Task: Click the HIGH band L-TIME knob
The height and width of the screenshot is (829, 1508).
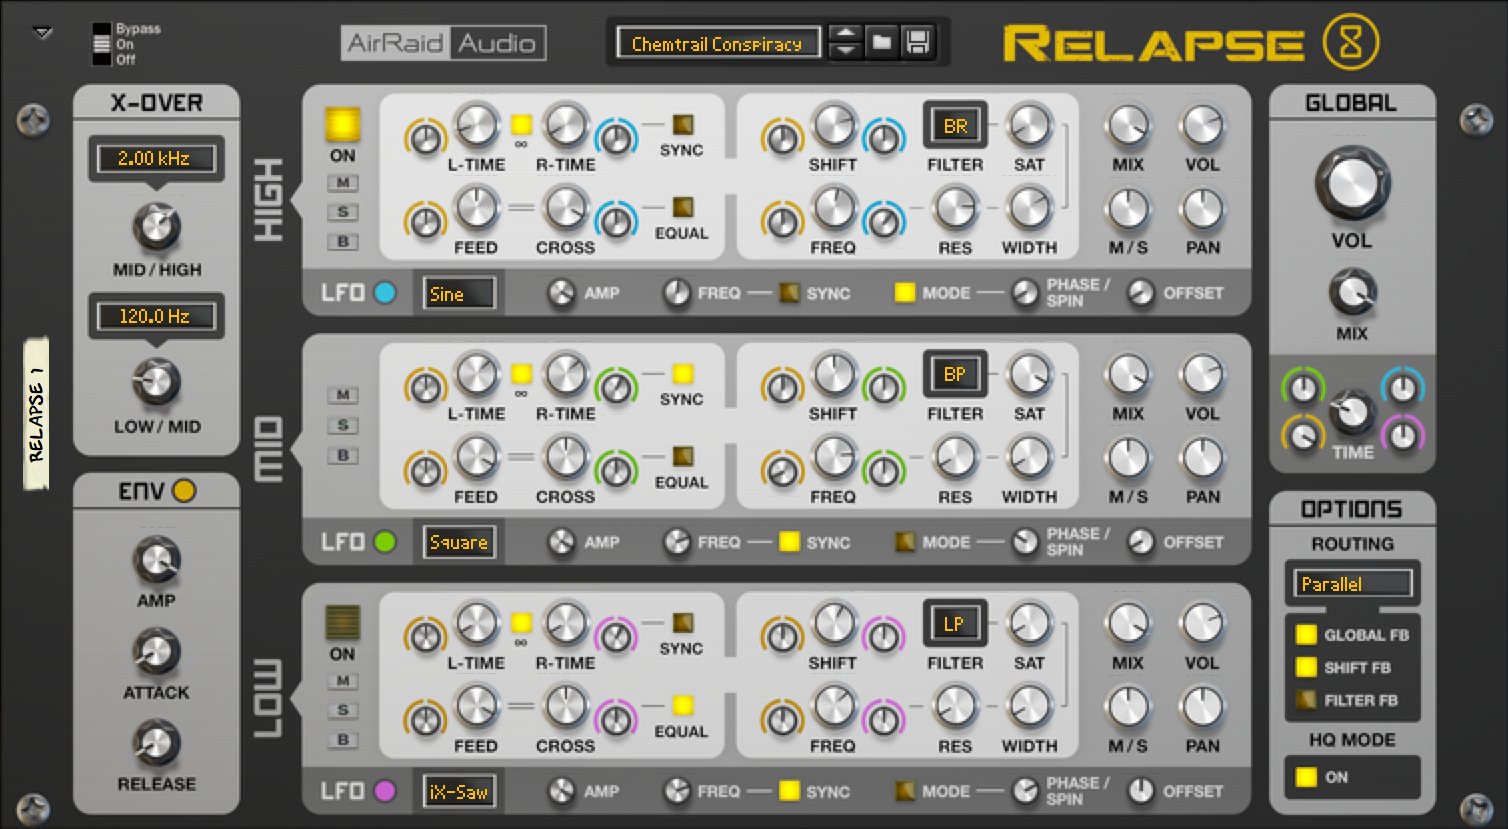Action: pos(476,124)
